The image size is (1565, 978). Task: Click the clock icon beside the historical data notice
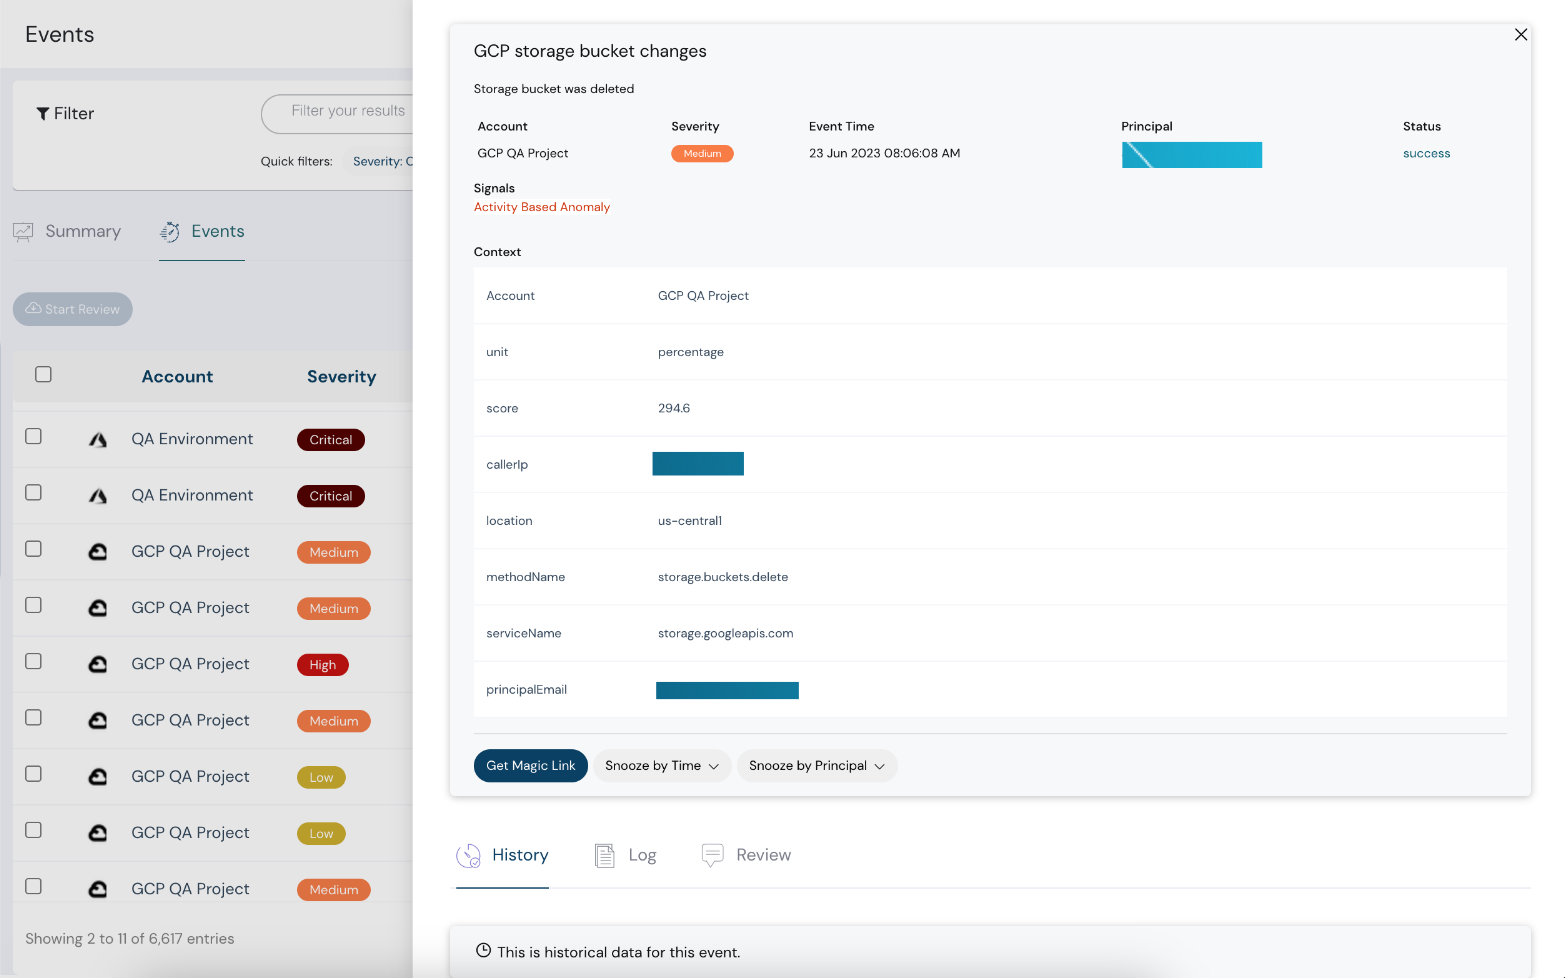(x=483, y=951)
